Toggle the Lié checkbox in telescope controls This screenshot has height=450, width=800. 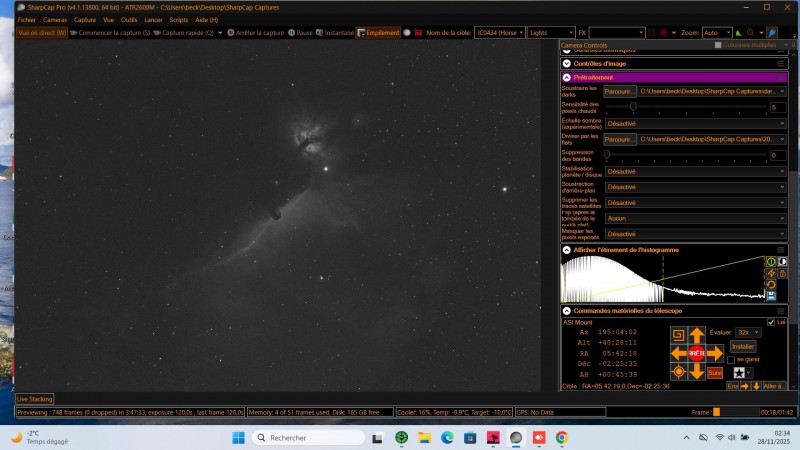(x=770, y=321)
